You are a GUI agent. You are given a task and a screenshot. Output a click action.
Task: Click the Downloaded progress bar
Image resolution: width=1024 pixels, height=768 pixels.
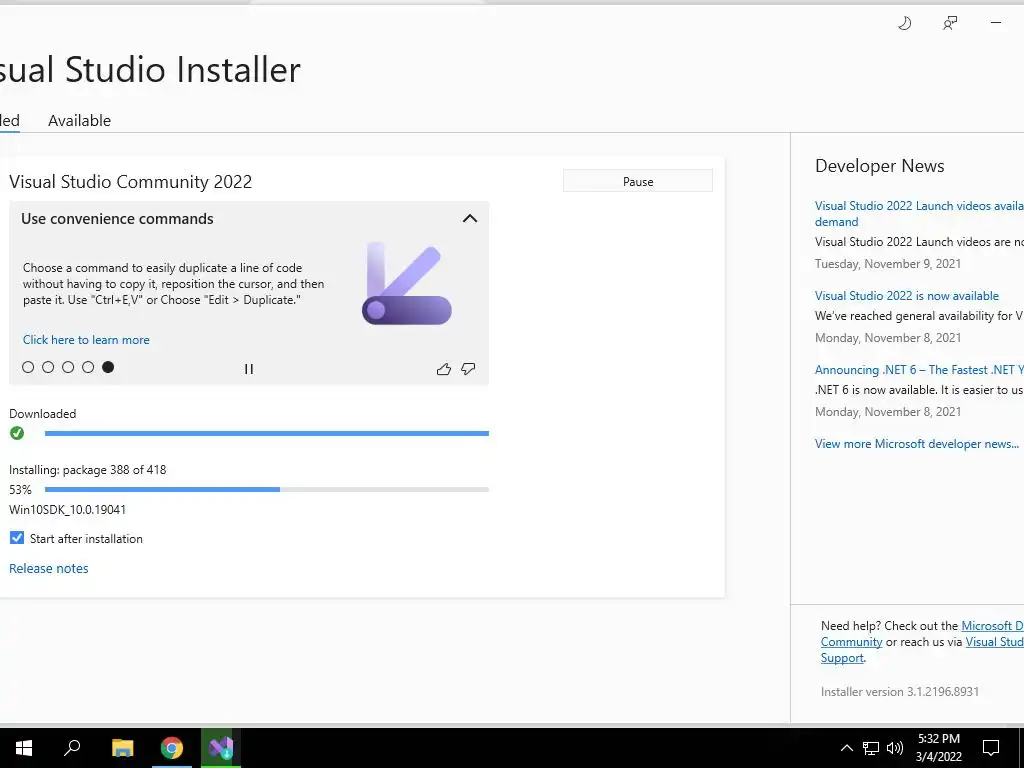[x=266, y=433]
